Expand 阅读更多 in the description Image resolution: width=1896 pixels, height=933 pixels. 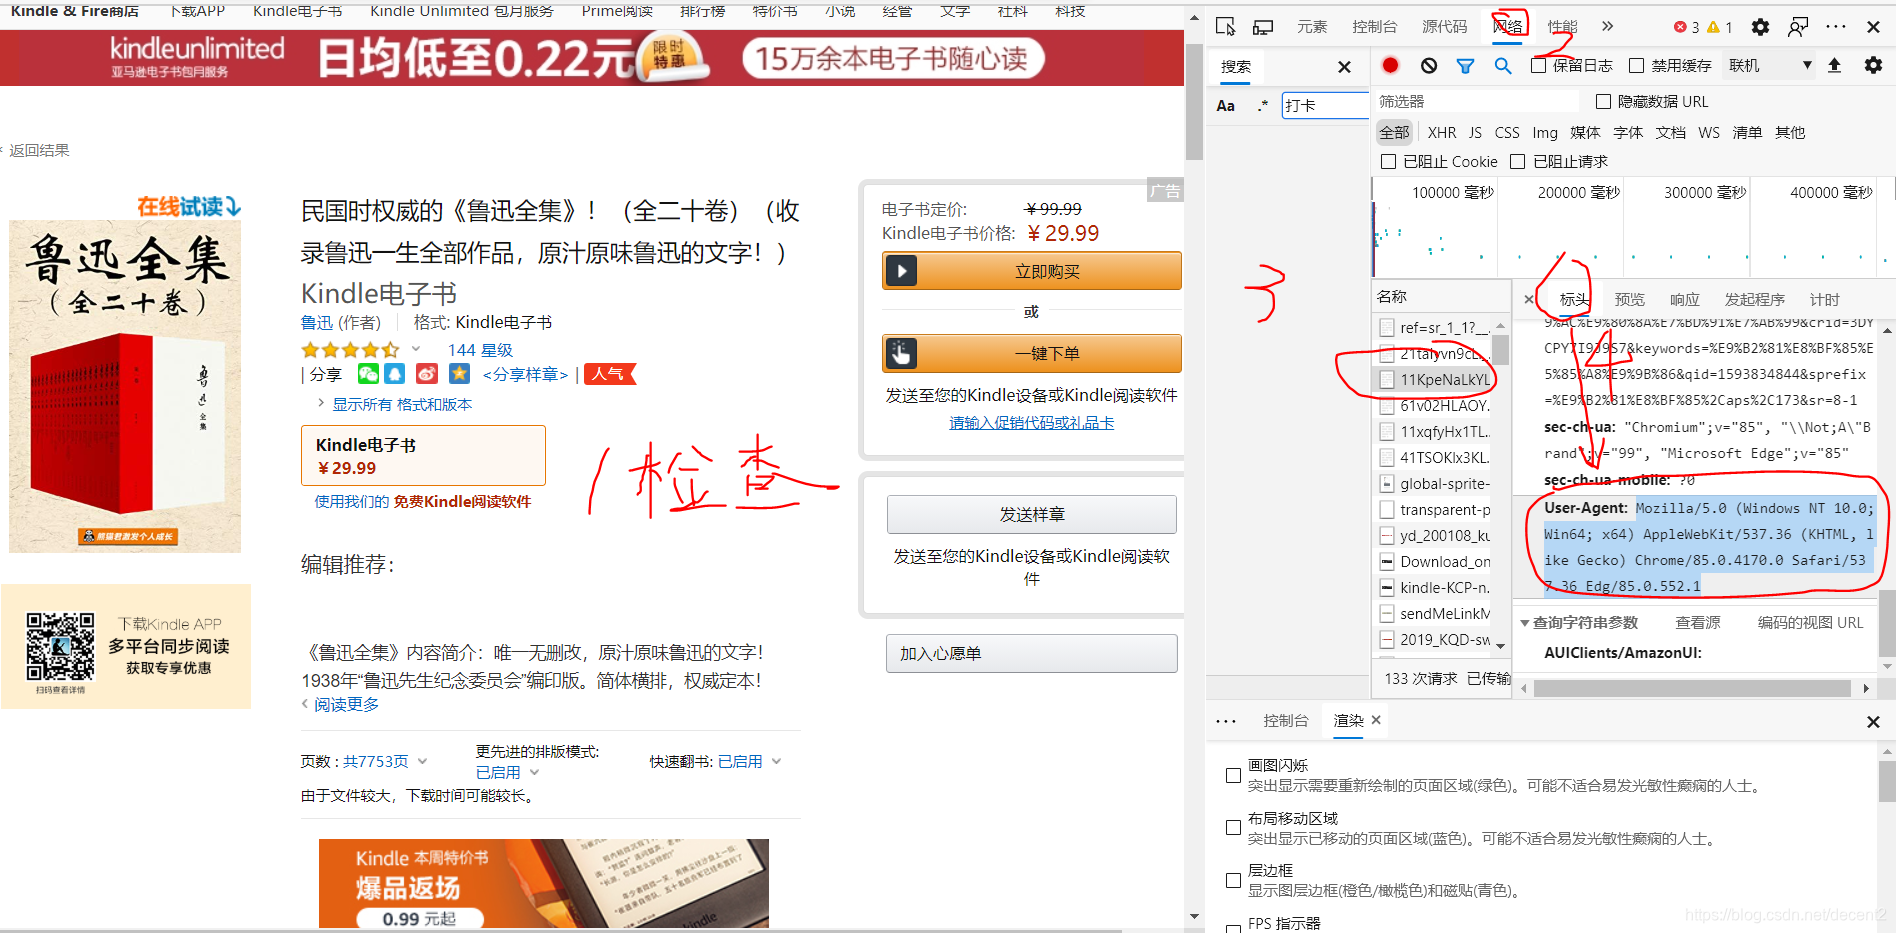(346, 704)
